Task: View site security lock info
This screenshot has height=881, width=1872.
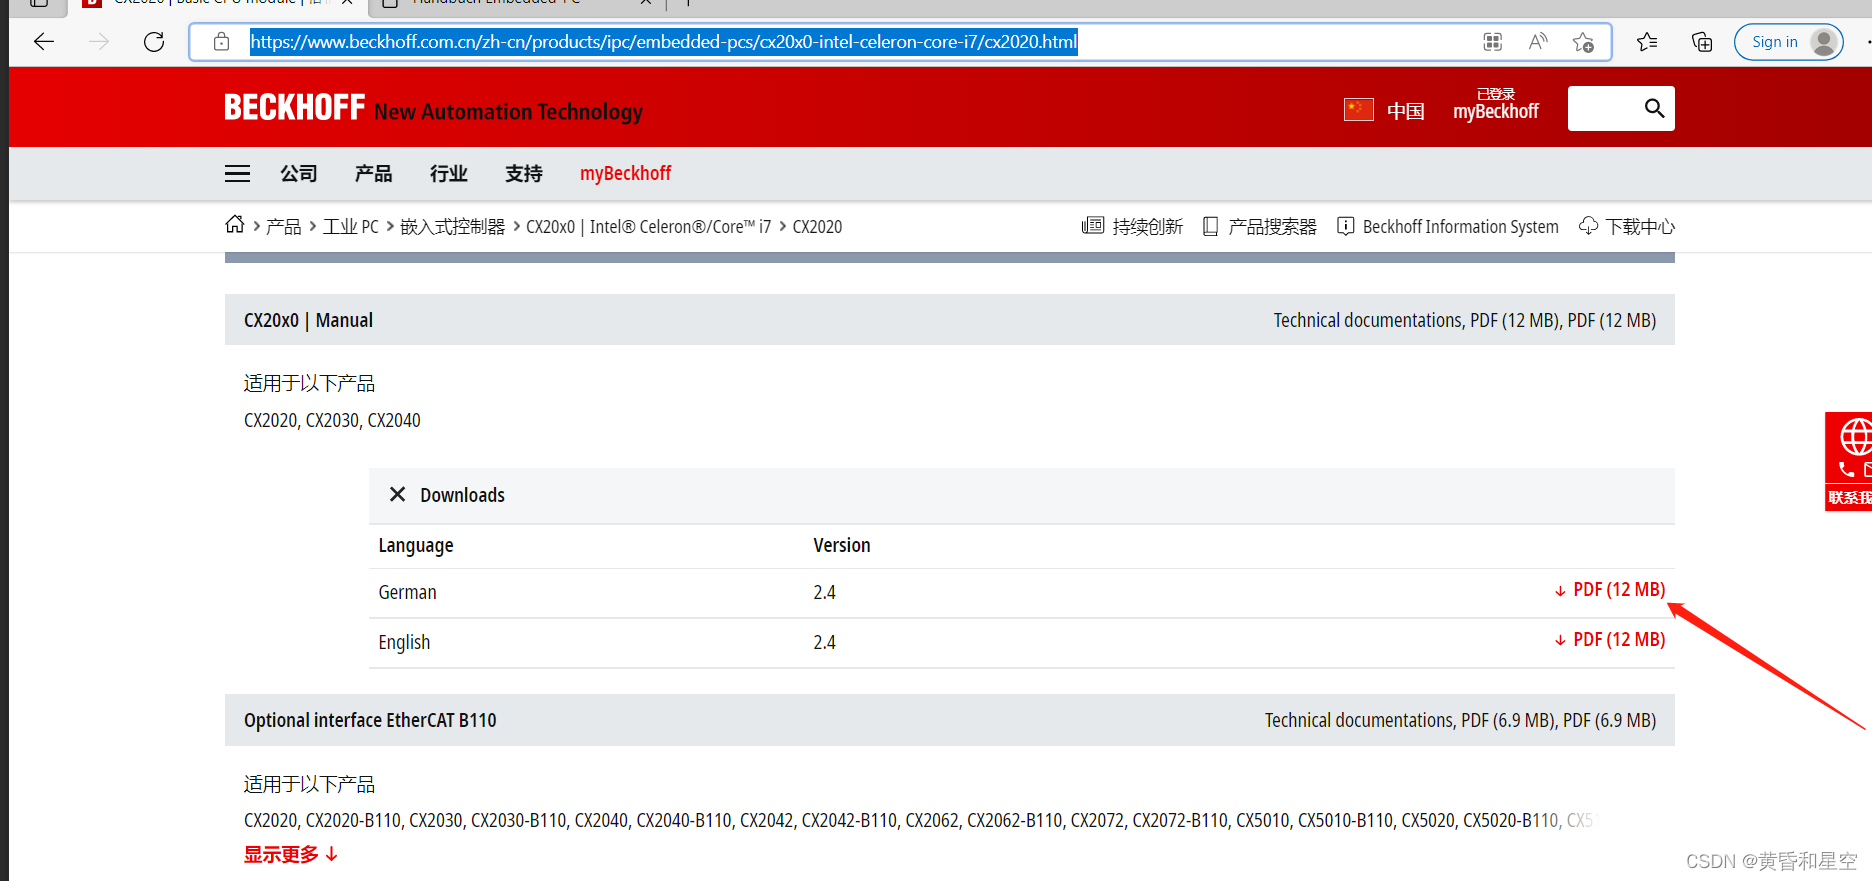Action: coord(222,42)
